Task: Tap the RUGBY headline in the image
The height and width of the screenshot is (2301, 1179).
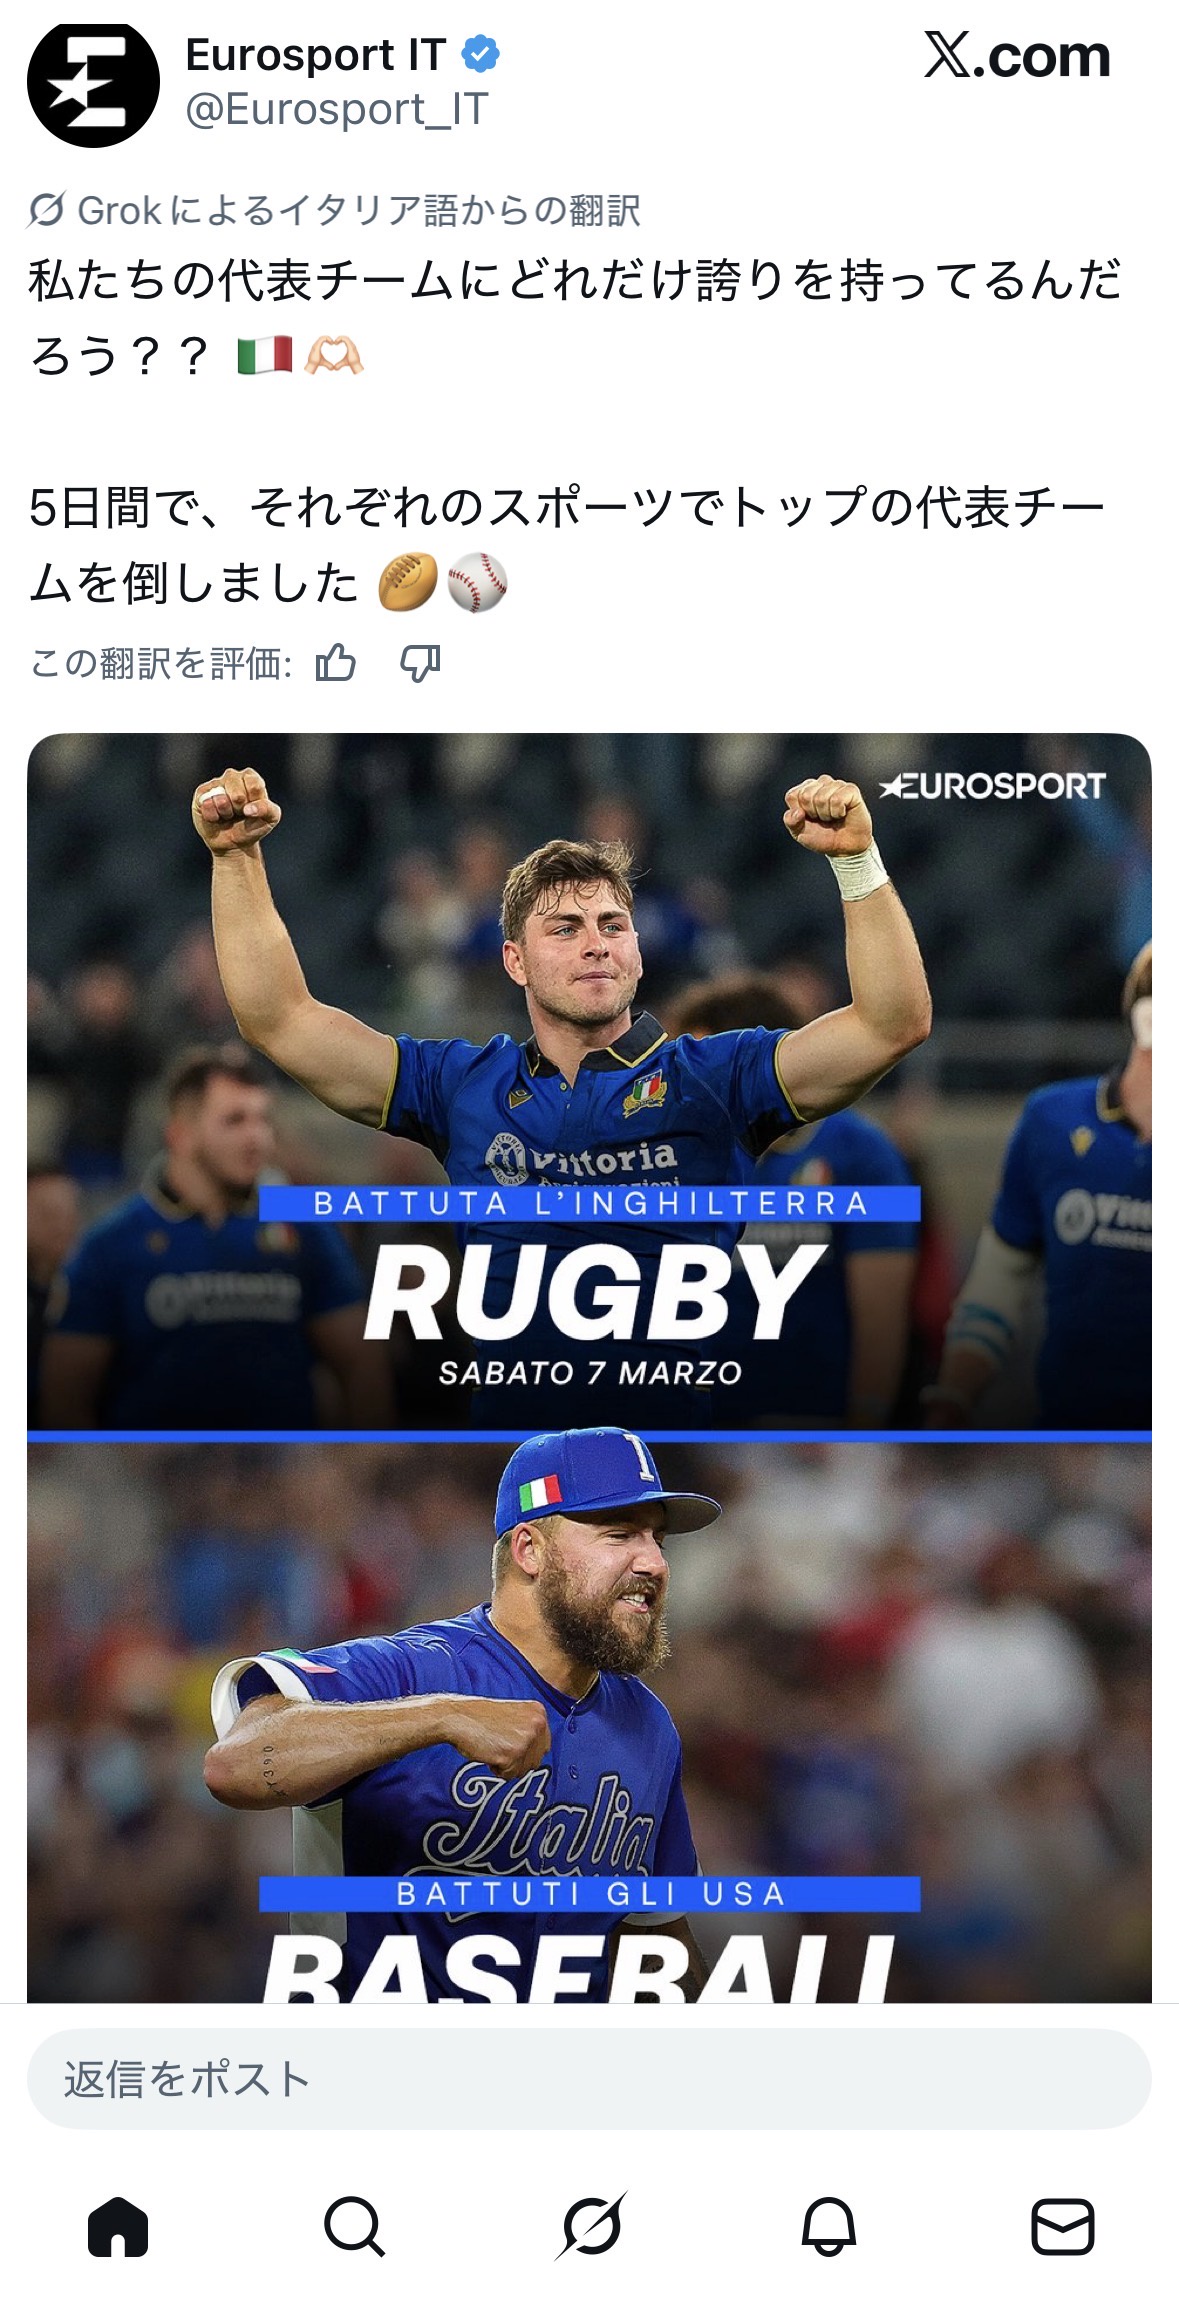Action: tap(594, 1292)
